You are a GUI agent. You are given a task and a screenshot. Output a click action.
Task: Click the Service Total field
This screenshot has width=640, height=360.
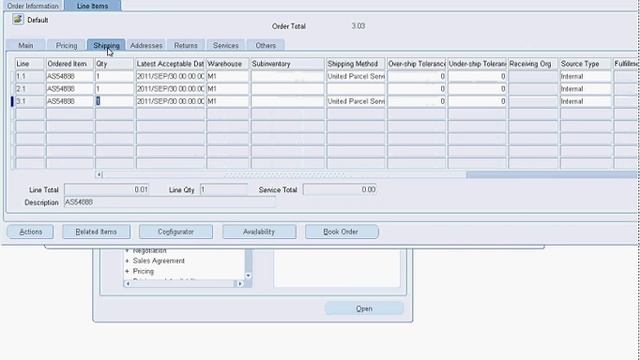tap(340, 190)
